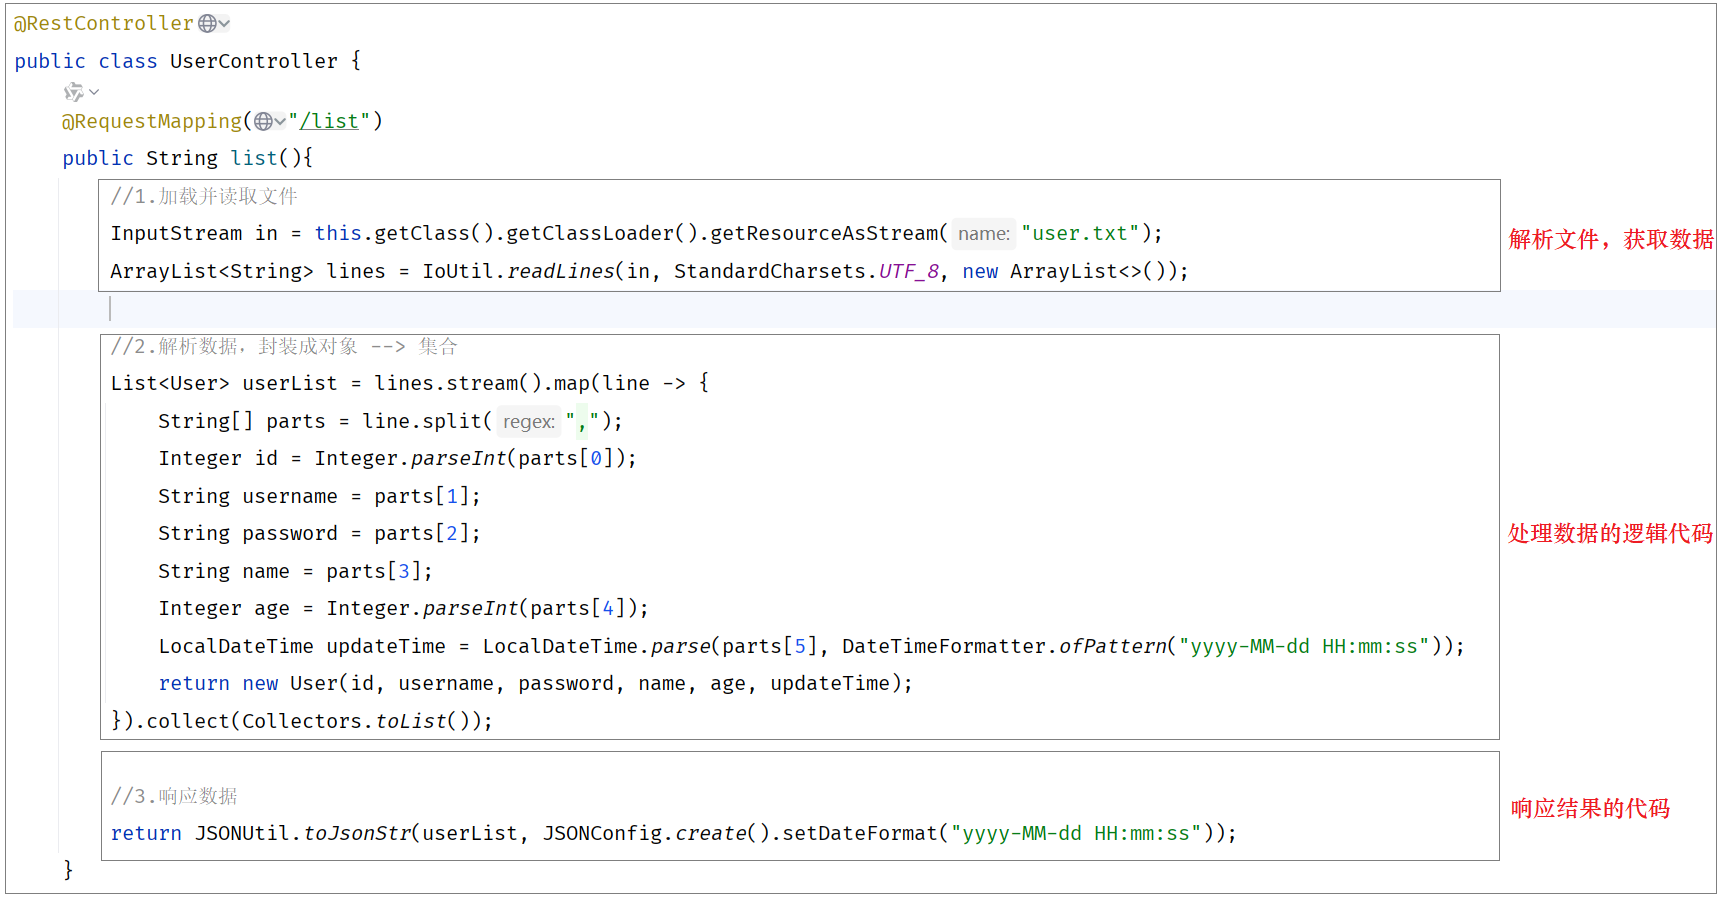Click the getResourceAsStream method call

coord(824,234)
